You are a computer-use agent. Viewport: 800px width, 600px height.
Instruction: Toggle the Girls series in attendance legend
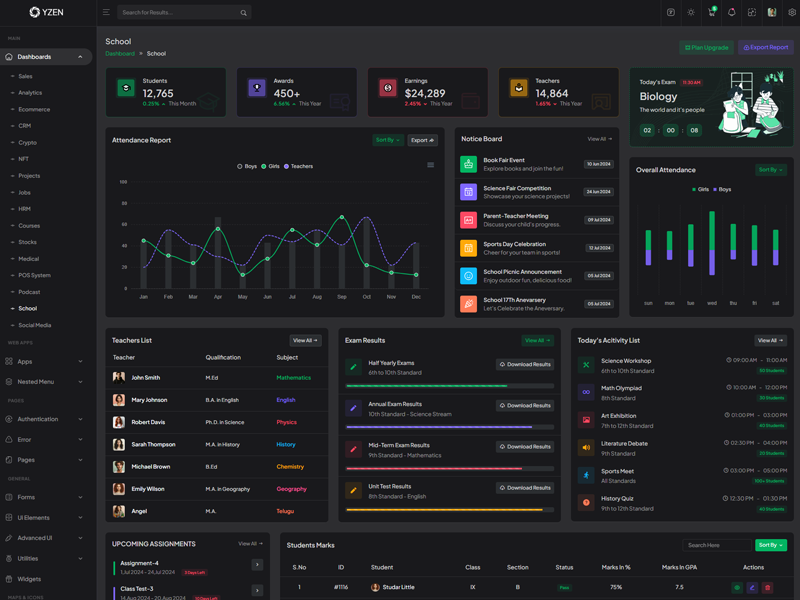coord(271,166)
